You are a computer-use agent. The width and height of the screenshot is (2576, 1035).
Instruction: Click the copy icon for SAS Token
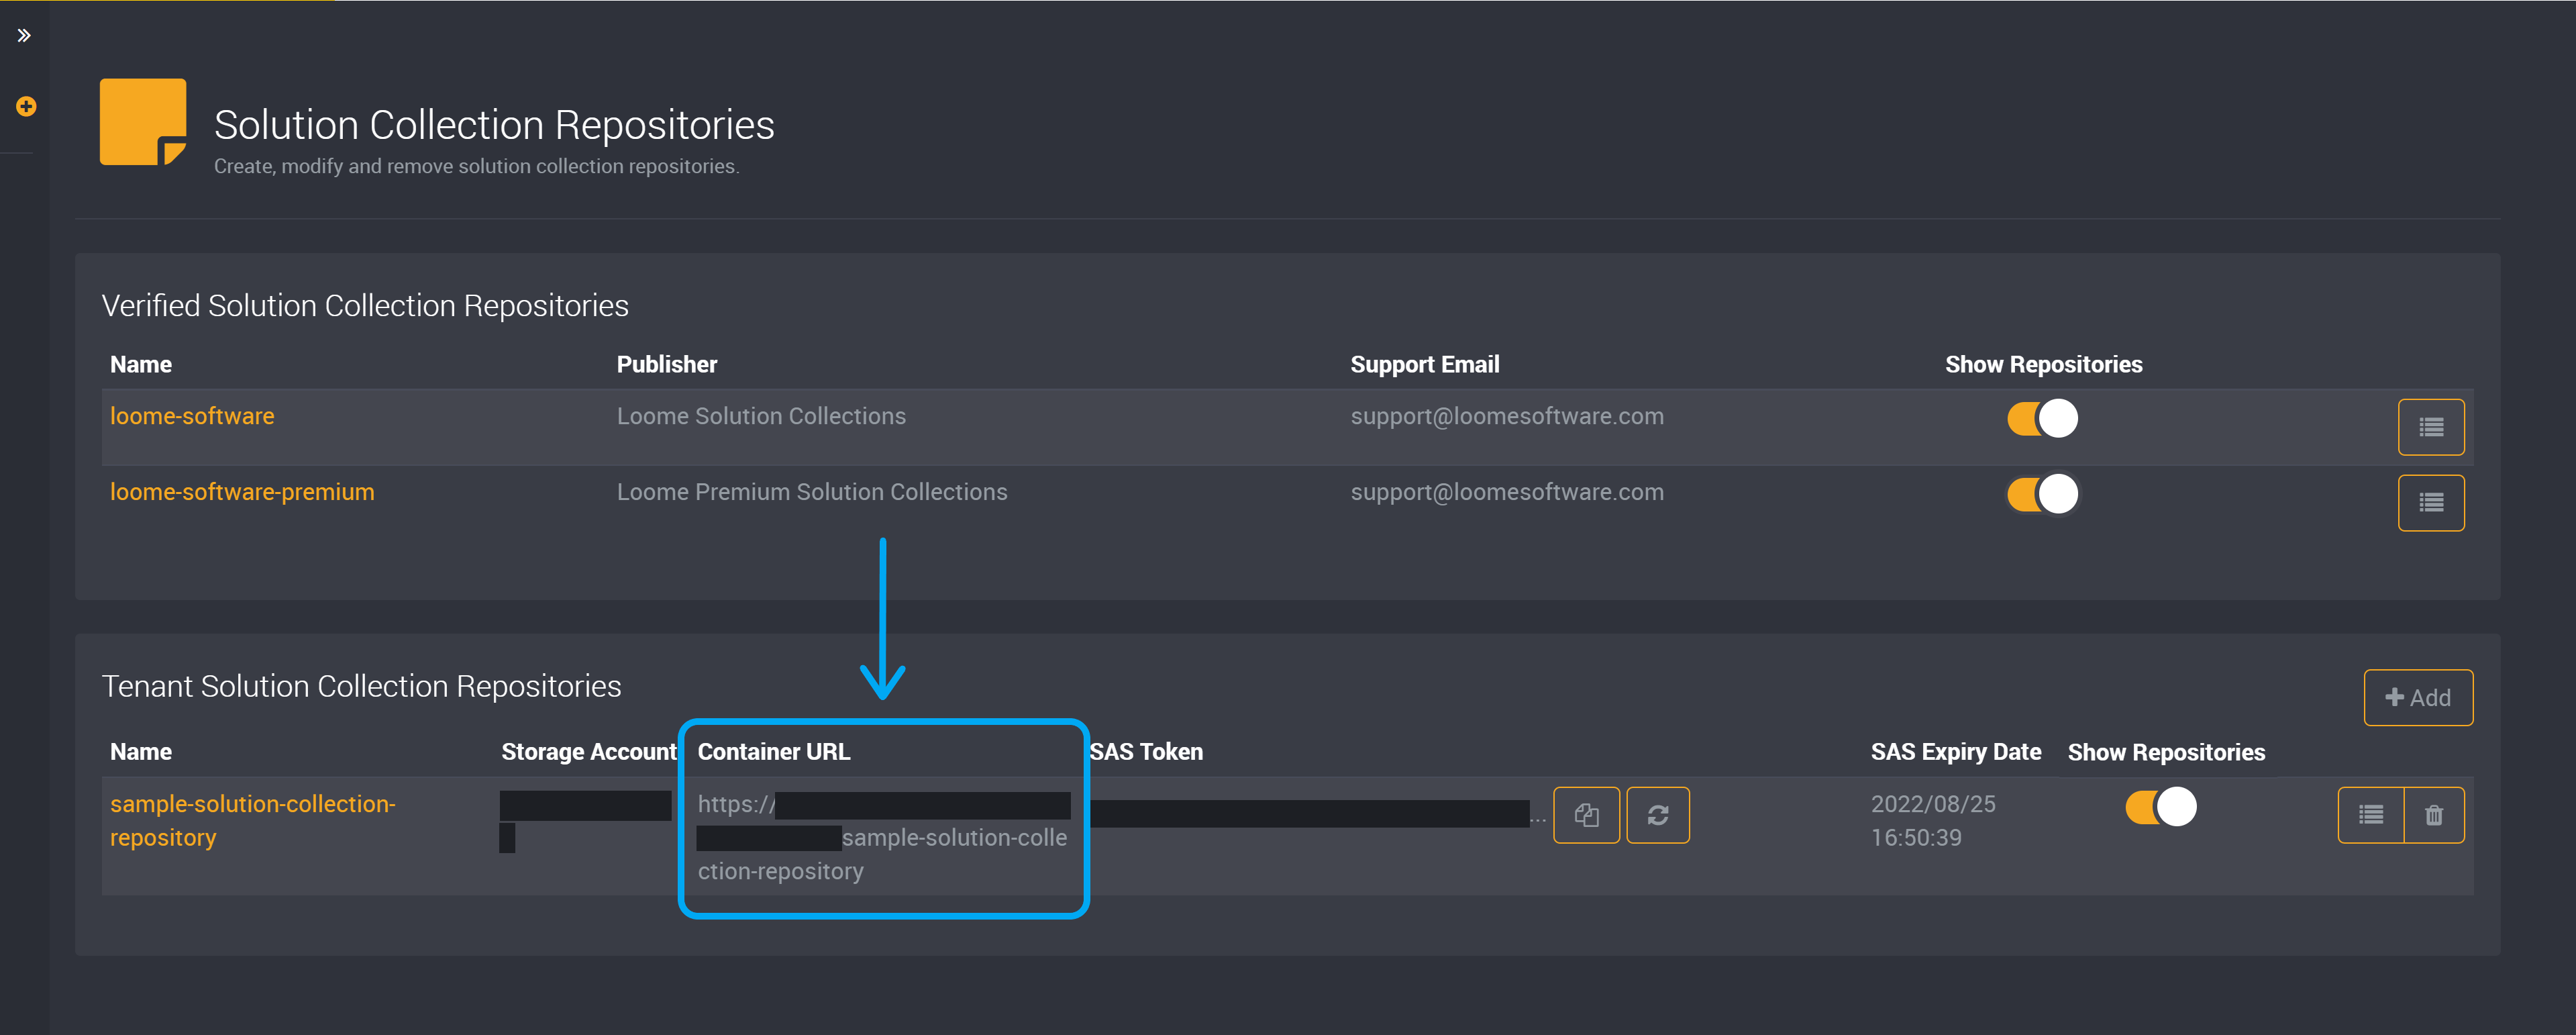tap(1586, 815)
